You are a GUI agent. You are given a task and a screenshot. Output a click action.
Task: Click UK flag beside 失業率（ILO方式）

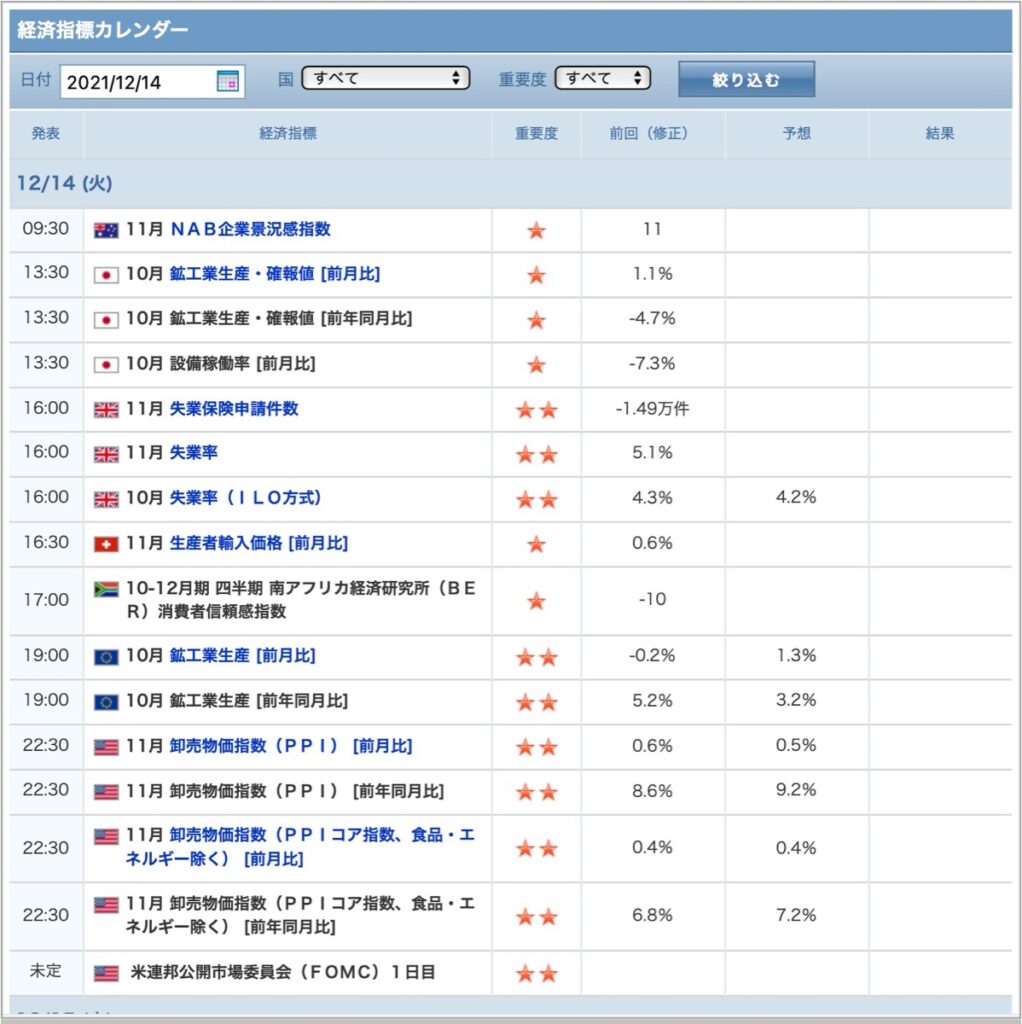tap(106, 500)
